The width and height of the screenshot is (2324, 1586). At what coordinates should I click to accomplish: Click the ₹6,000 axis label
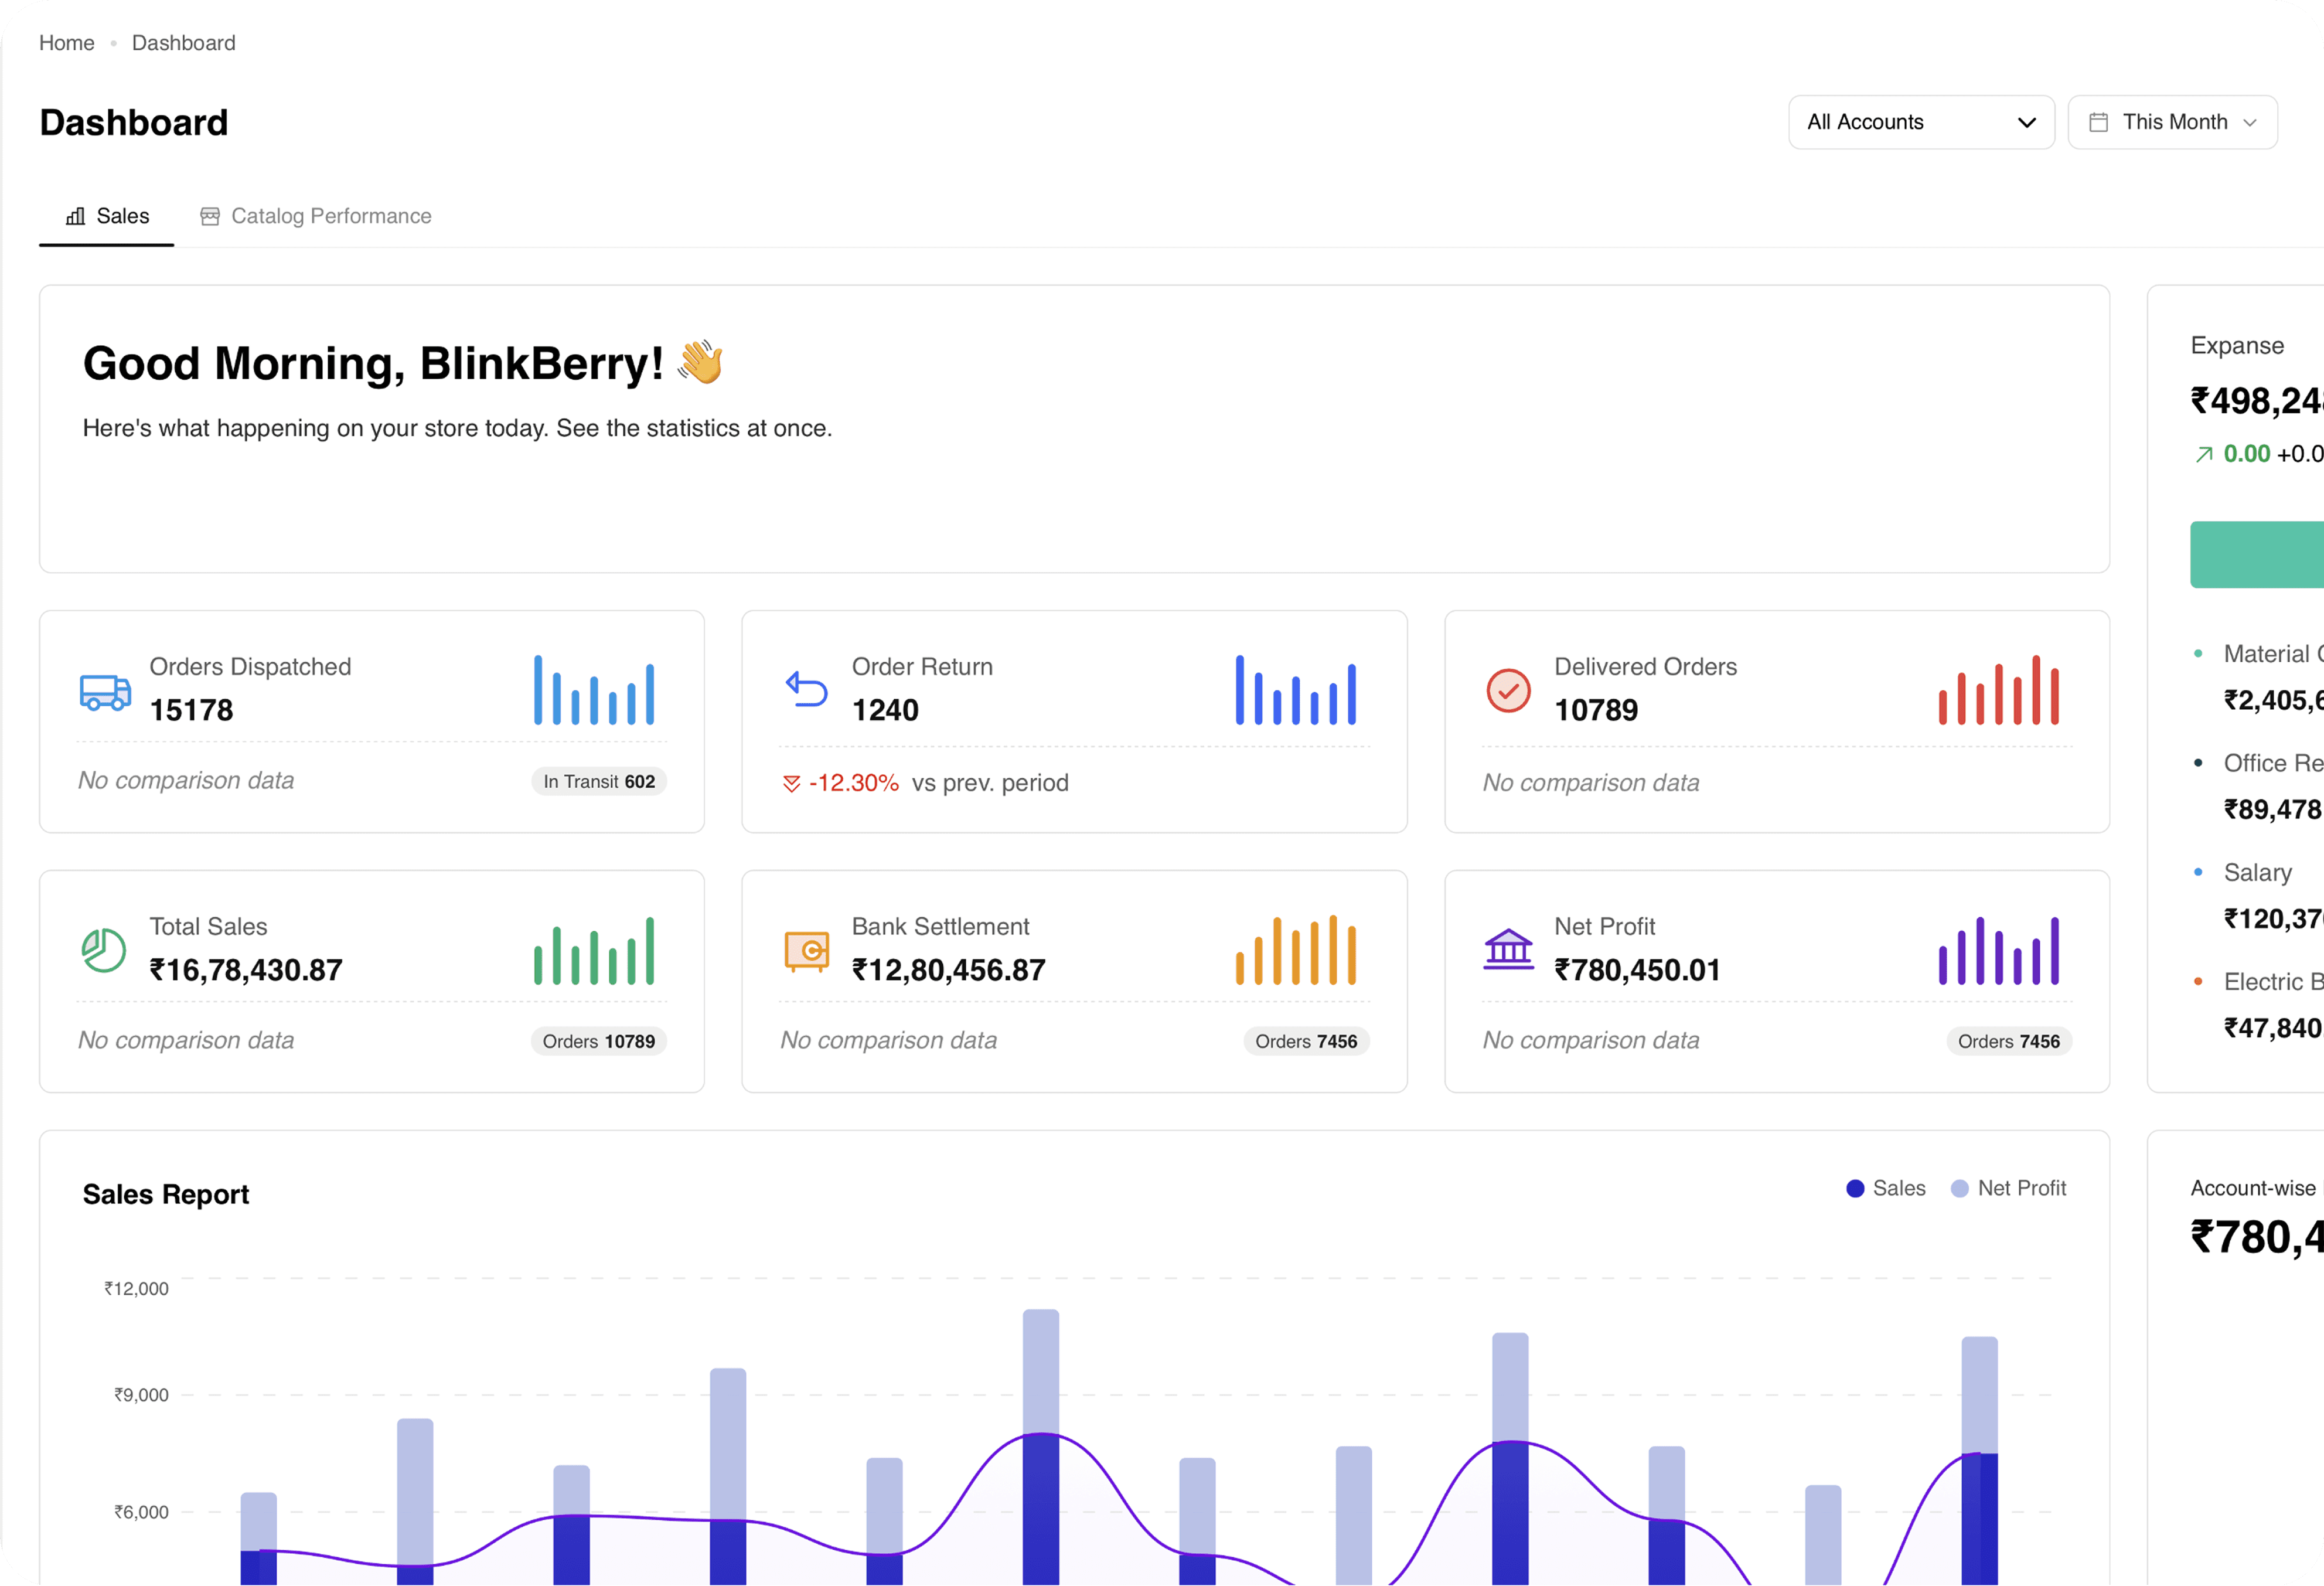[x=142, y=1512]
